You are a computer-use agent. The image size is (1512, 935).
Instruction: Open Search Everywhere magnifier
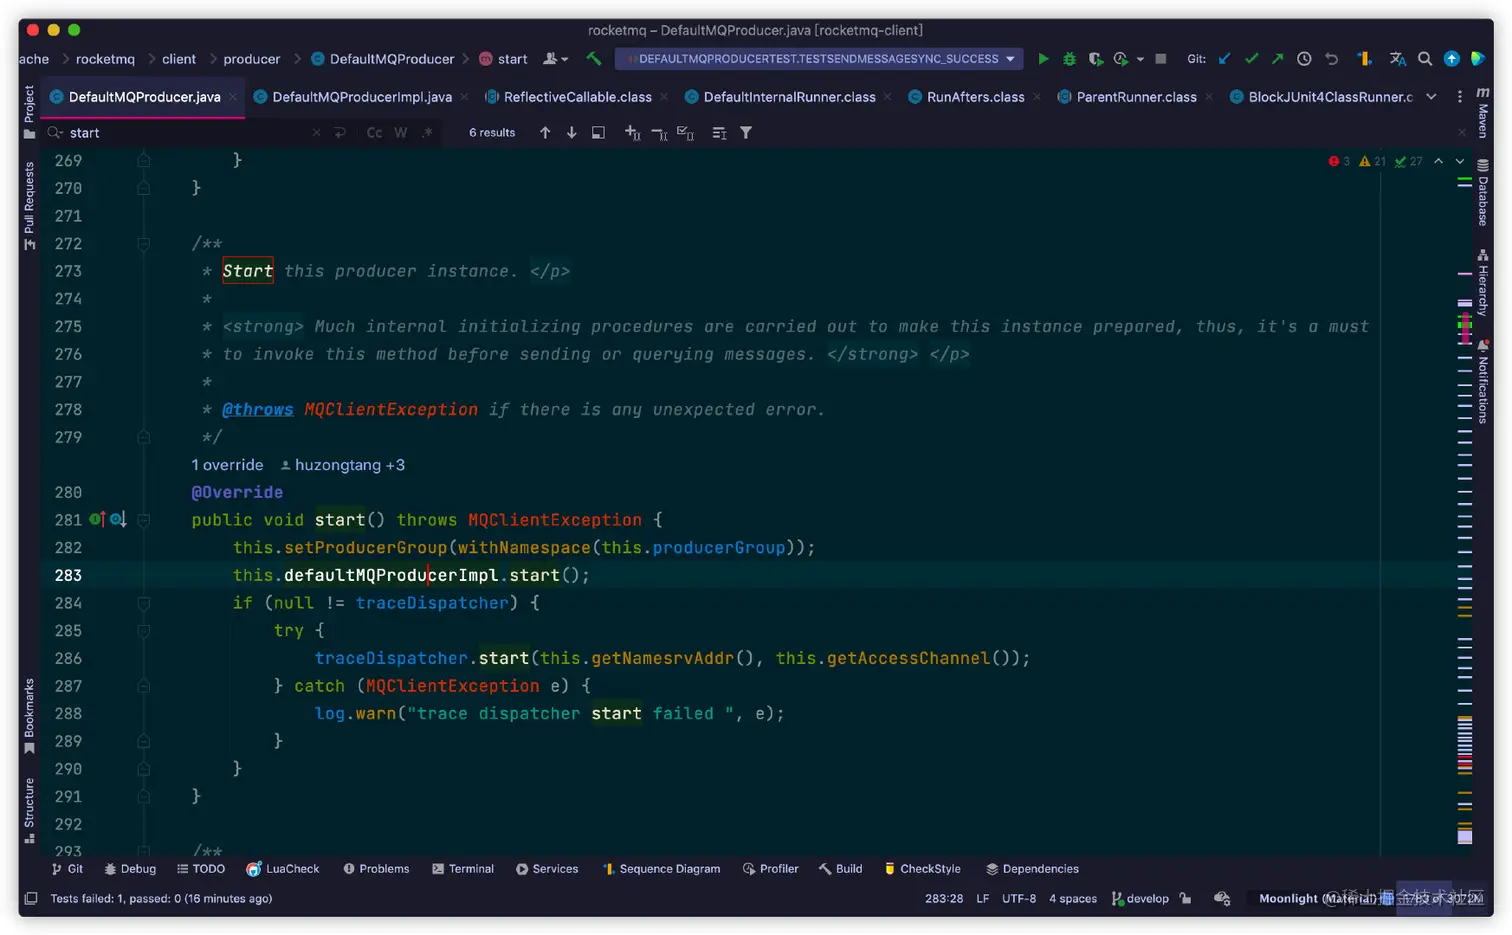(1425, 59)
